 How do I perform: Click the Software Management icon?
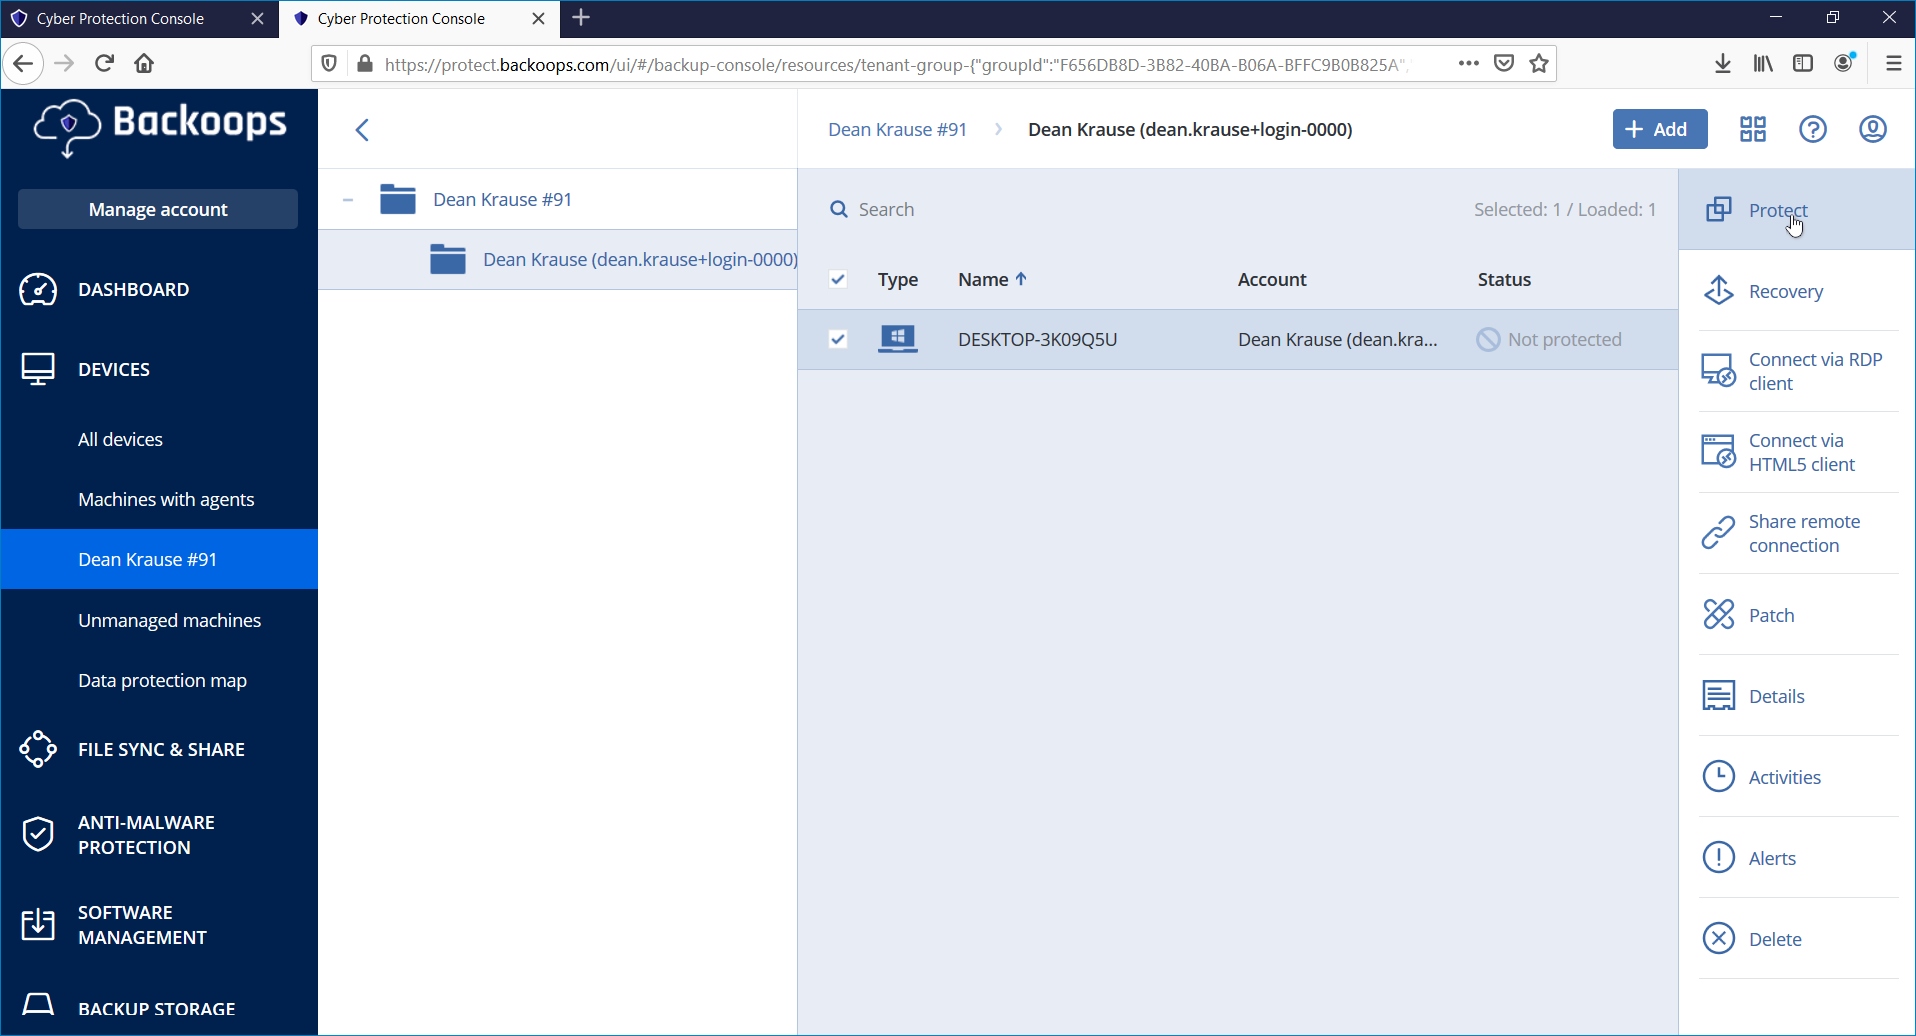(x=38, y=925)
